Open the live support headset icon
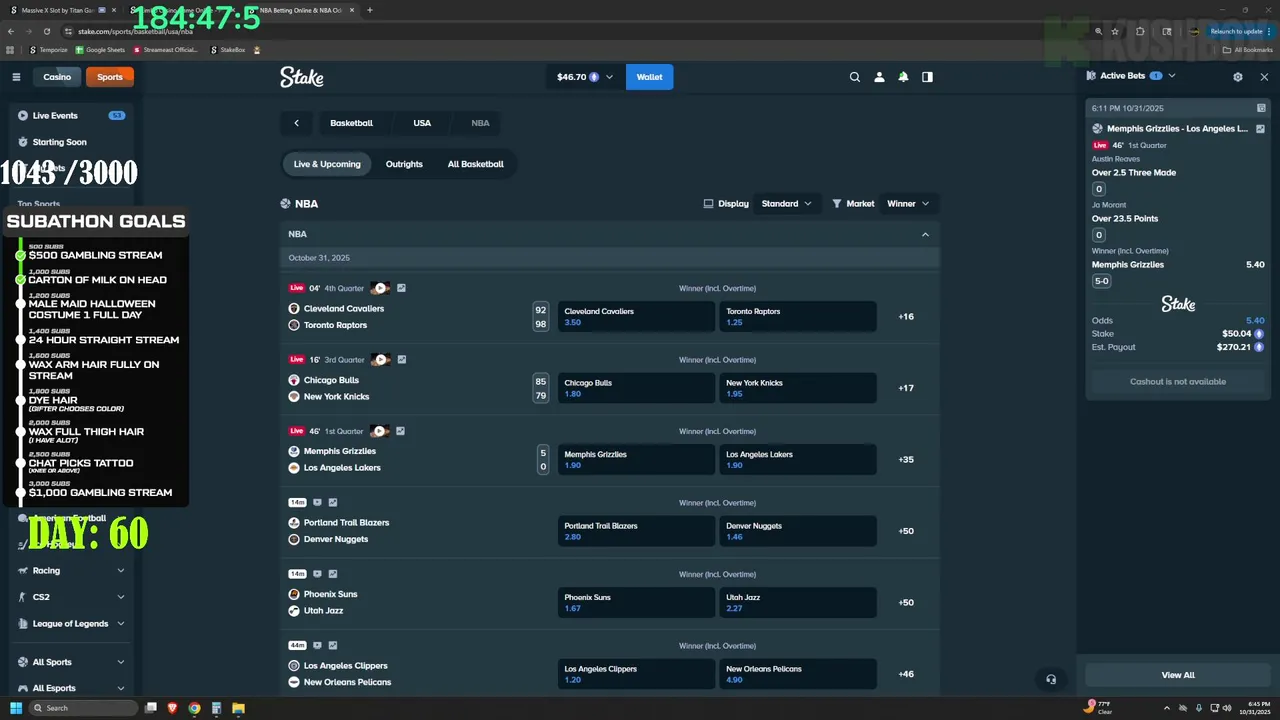Image resolution: width=1280 pixels, height=720 pixels. (x=1051, y=679)
